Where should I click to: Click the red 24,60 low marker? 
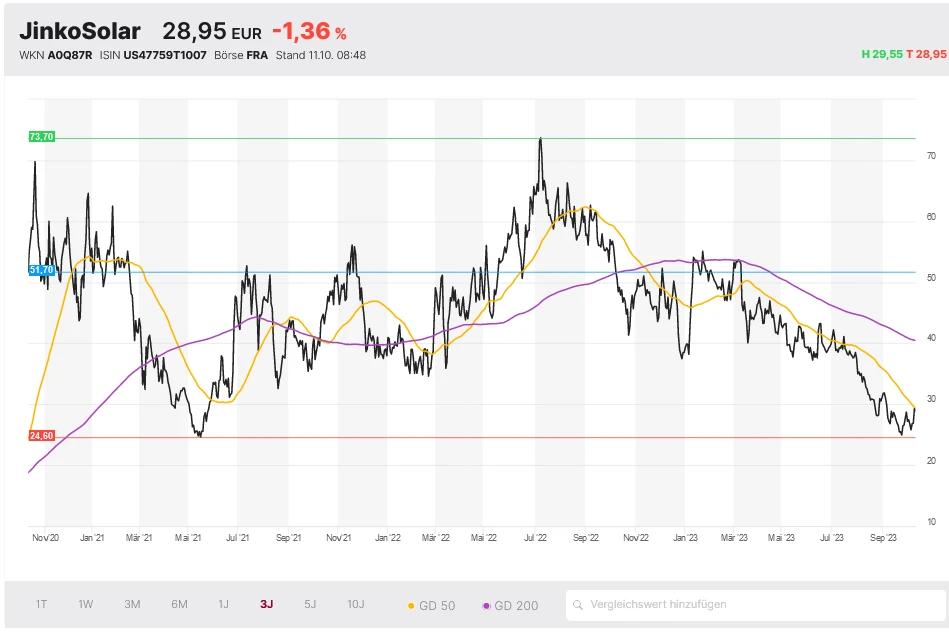click(x=42, y=436)
